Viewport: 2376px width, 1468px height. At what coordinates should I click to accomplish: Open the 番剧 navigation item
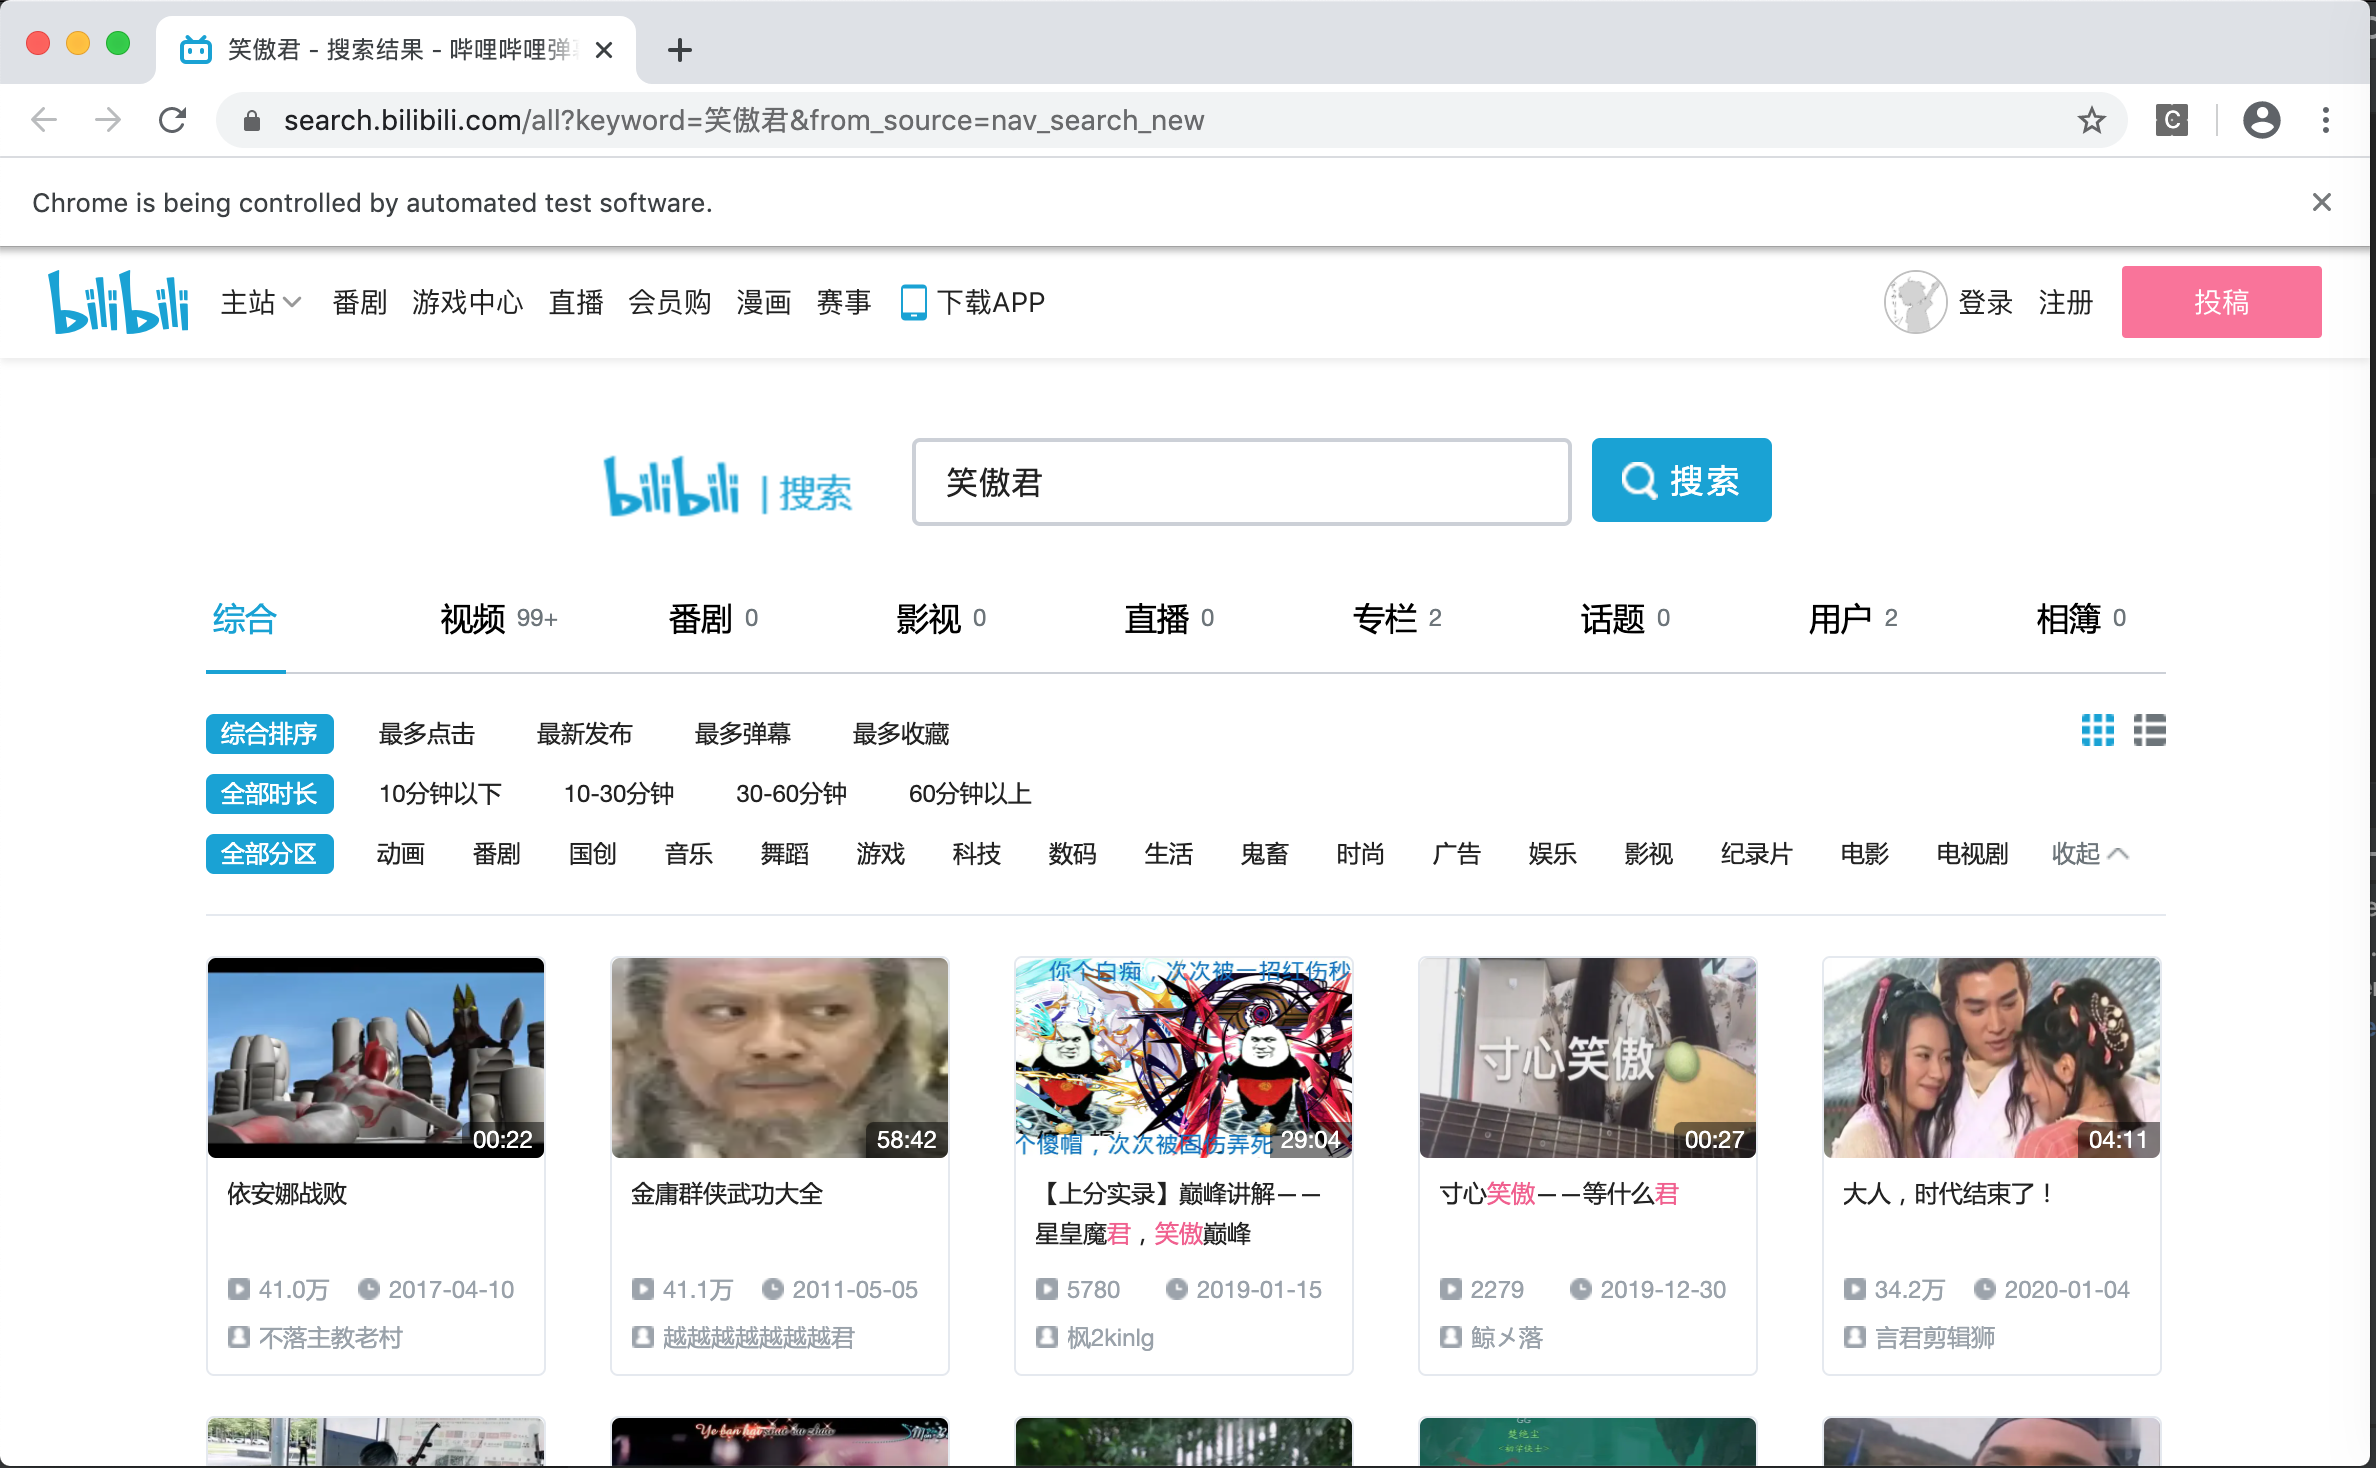click(359, 302)
